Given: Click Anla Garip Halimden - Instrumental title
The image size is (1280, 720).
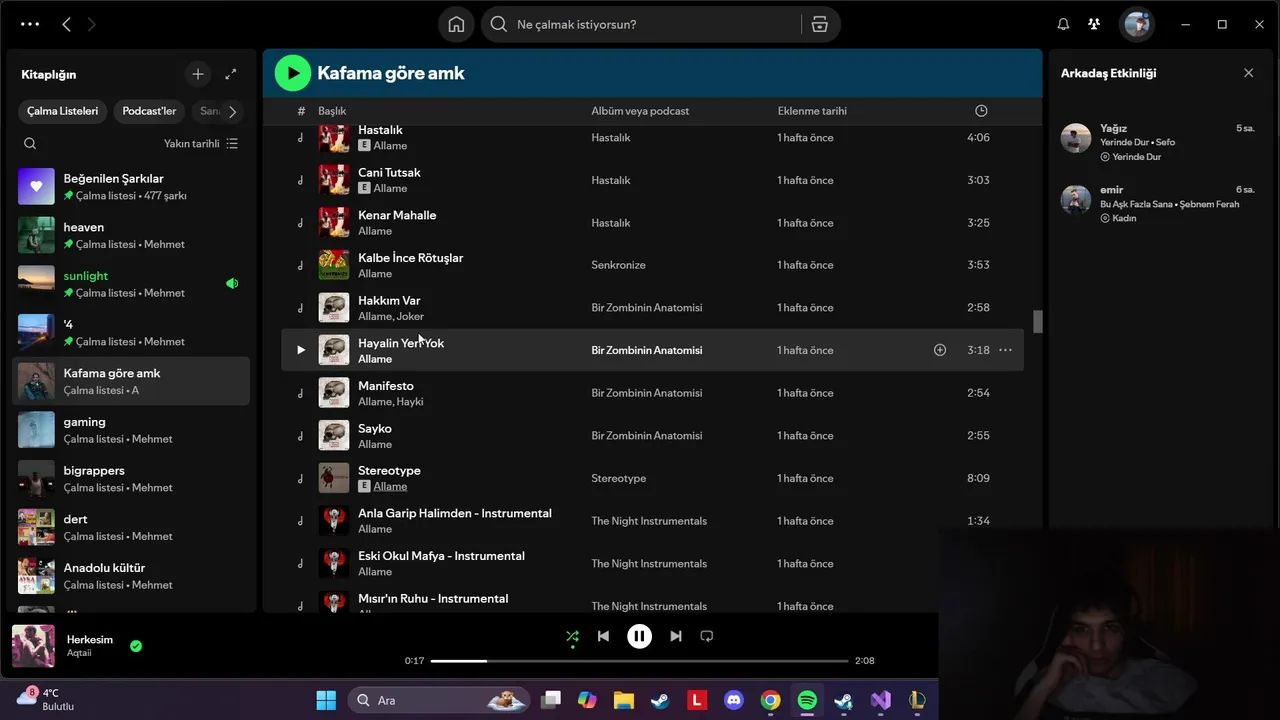Looking at the screenshot, I should (x=455, y=513).
